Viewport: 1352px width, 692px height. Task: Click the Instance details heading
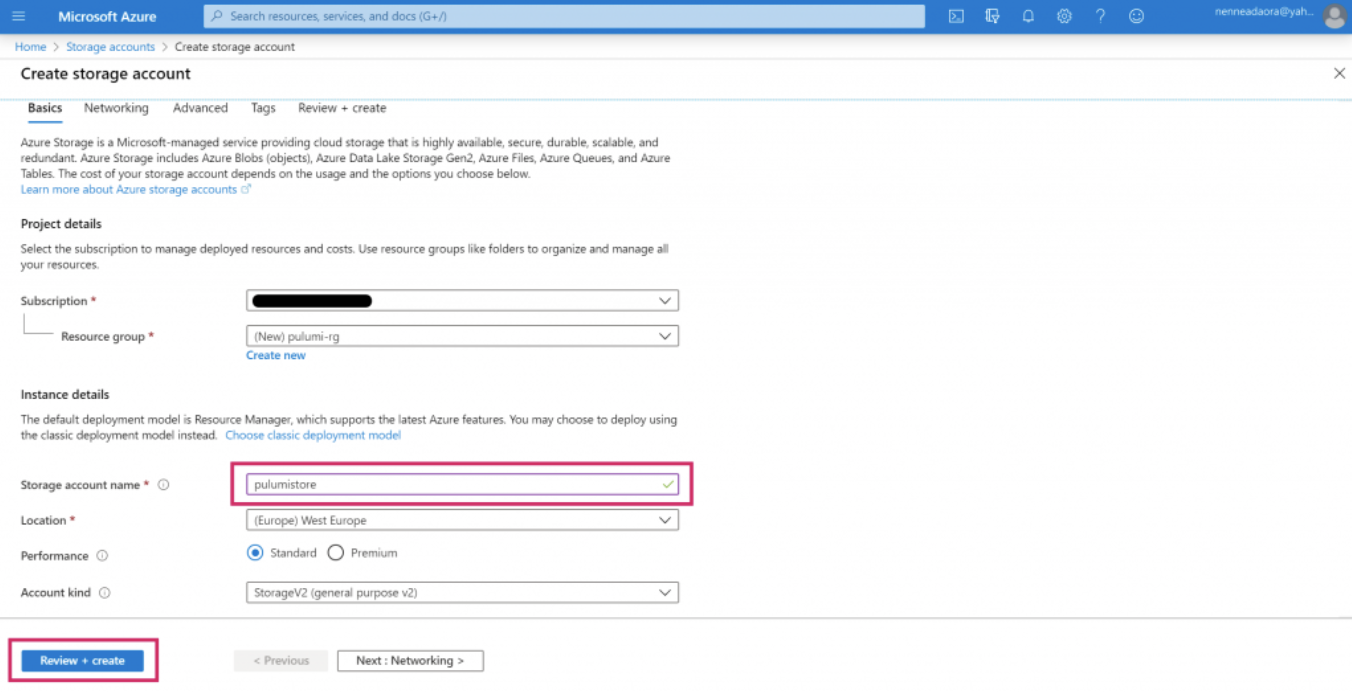65,394
